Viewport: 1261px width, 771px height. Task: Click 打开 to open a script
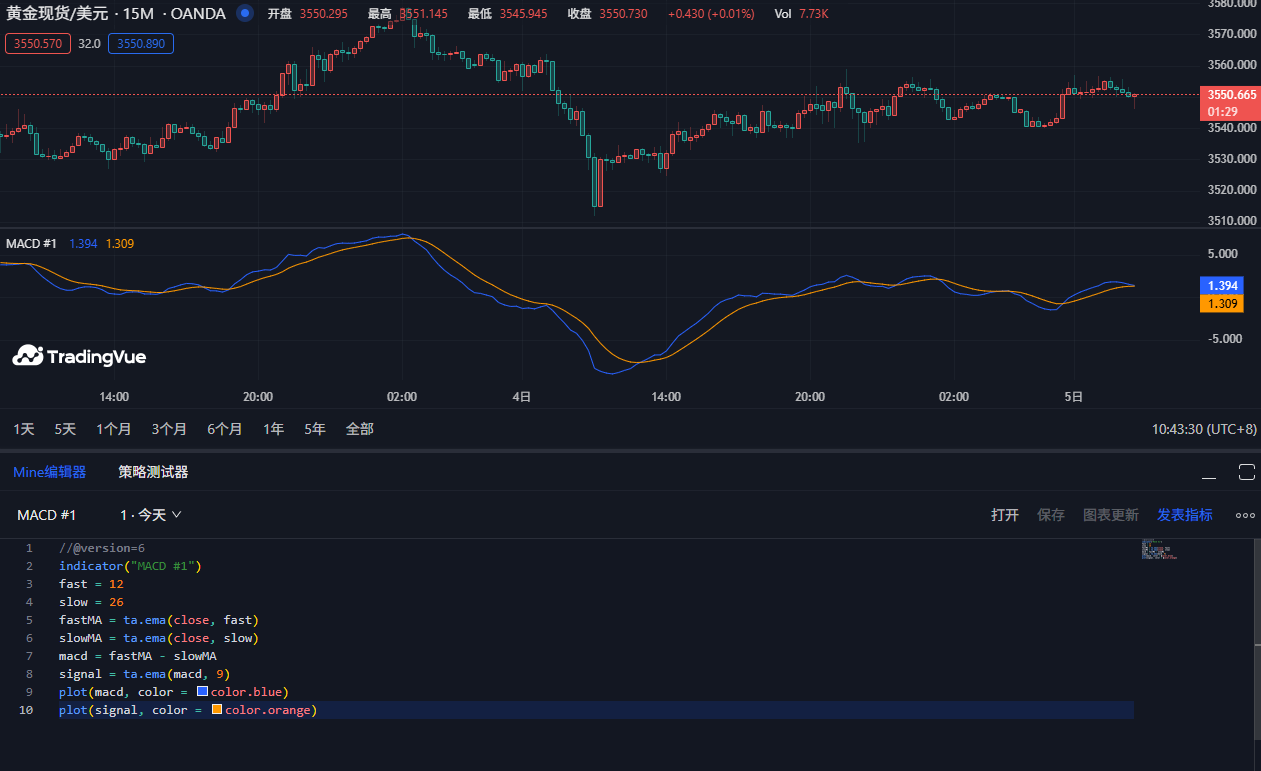point(1004,515)
